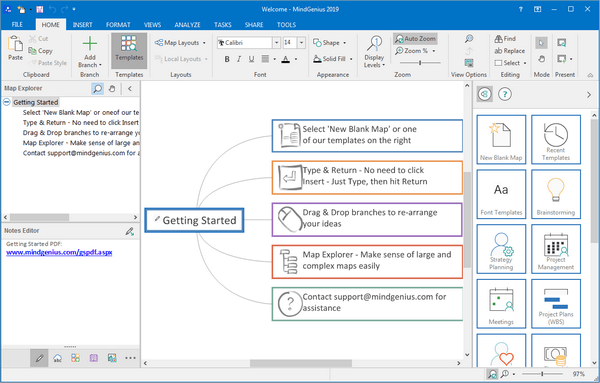The width and height of the screenshot is (600, 383).
Task: Open the Solid Fill dropdown
Action: tap(333, 59)
